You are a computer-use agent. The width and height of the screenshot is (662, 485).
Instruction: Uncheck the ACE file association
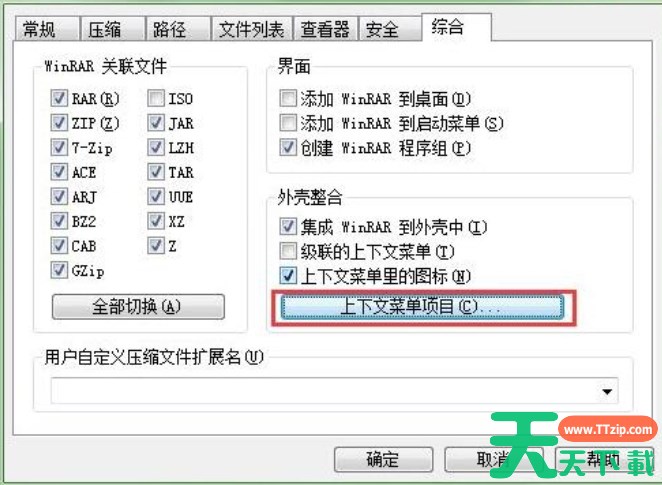pyautogui.click(x=59, y=172)
